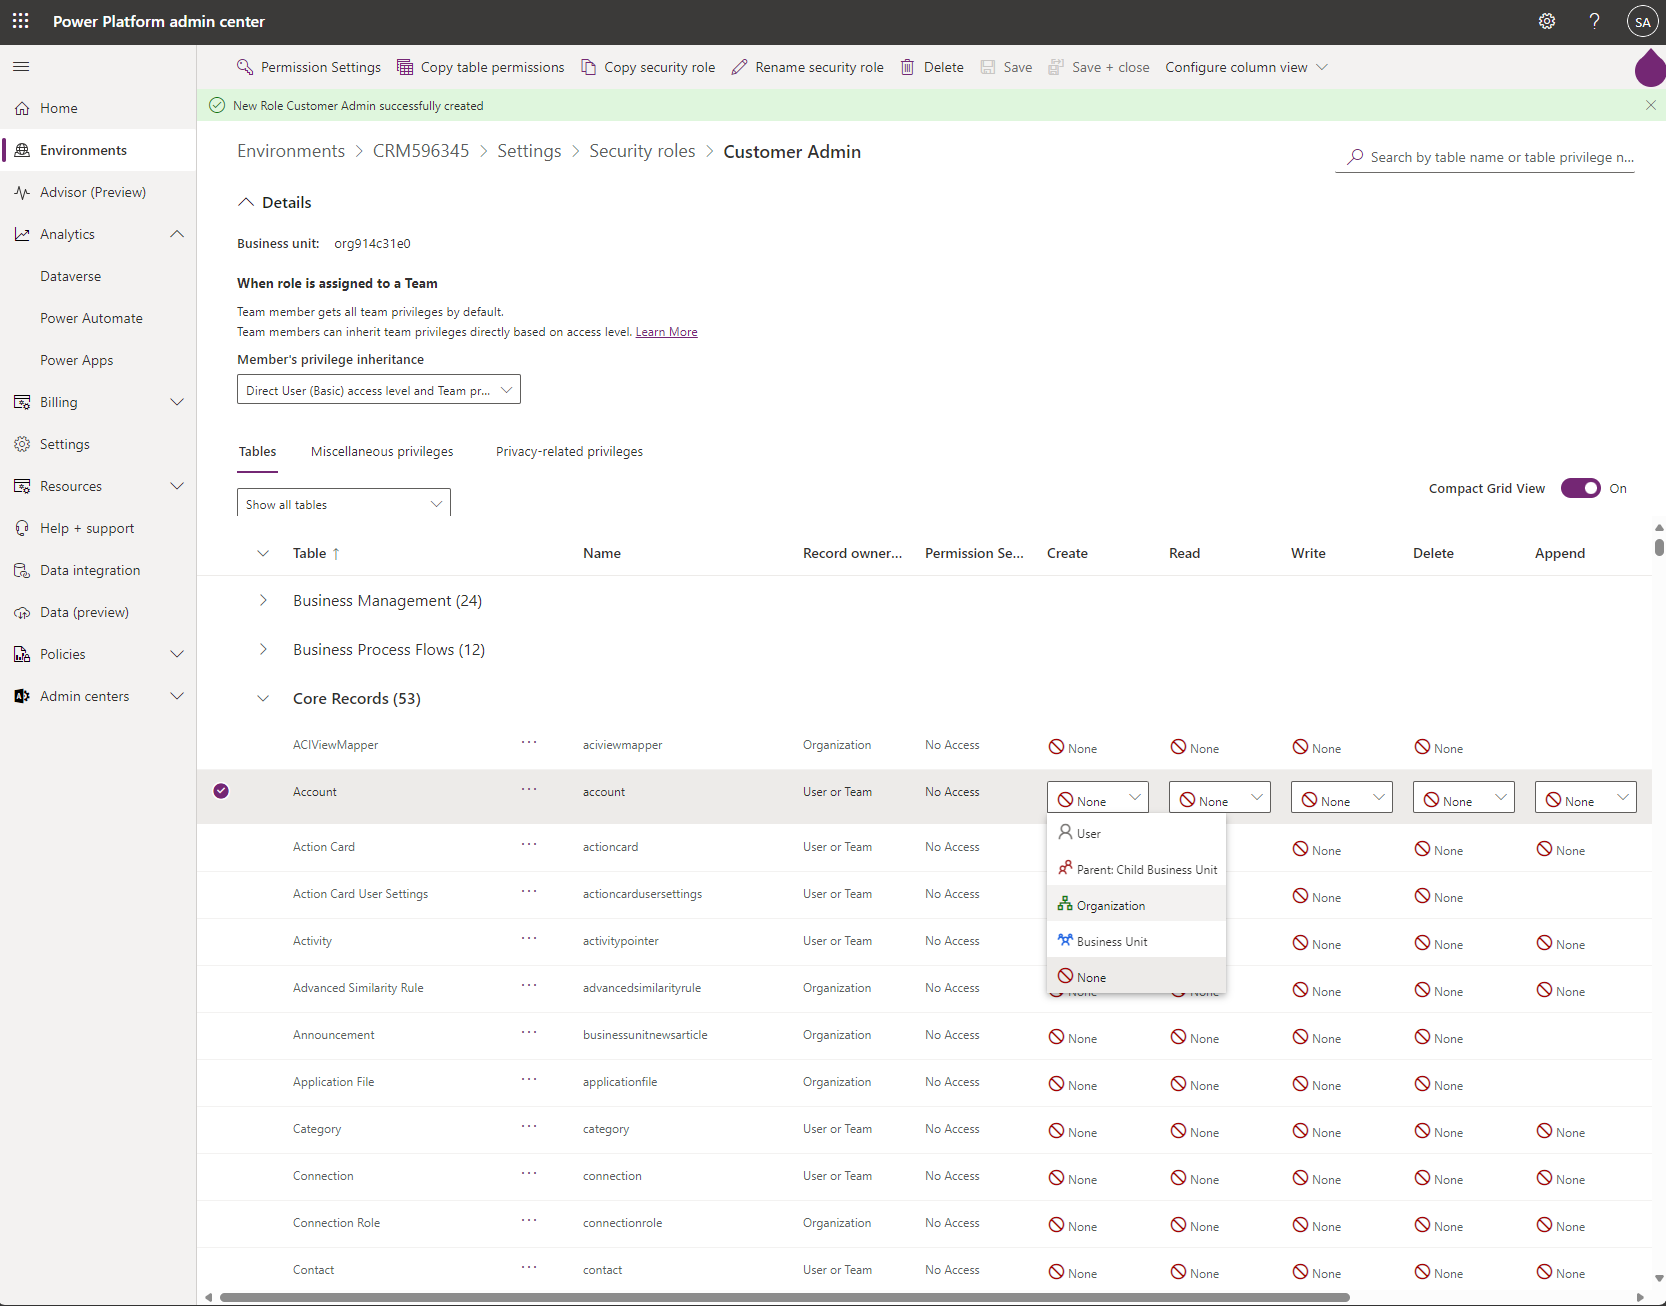Expand the Admin centers sidebar section
Screen dimensions: 1666x1306
pyautogui.click(x=177, y=696)
